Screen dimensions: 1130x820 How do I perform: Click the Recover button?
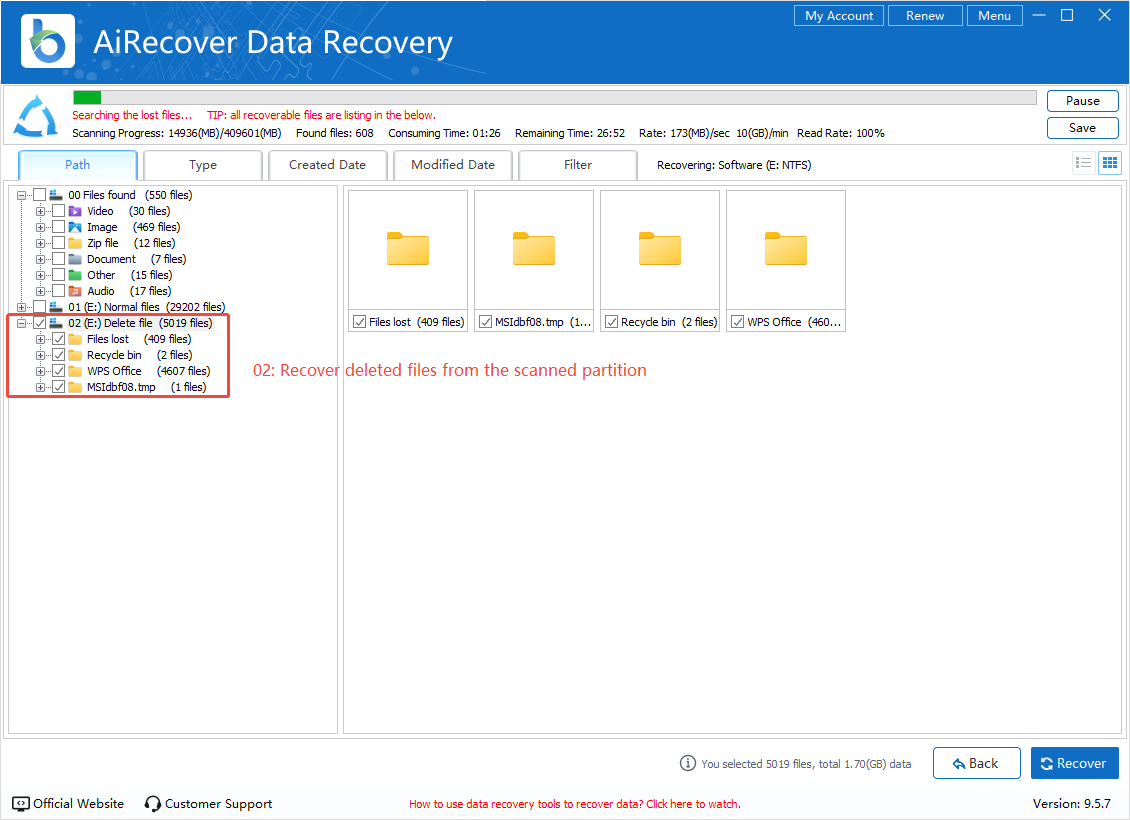1074,763
